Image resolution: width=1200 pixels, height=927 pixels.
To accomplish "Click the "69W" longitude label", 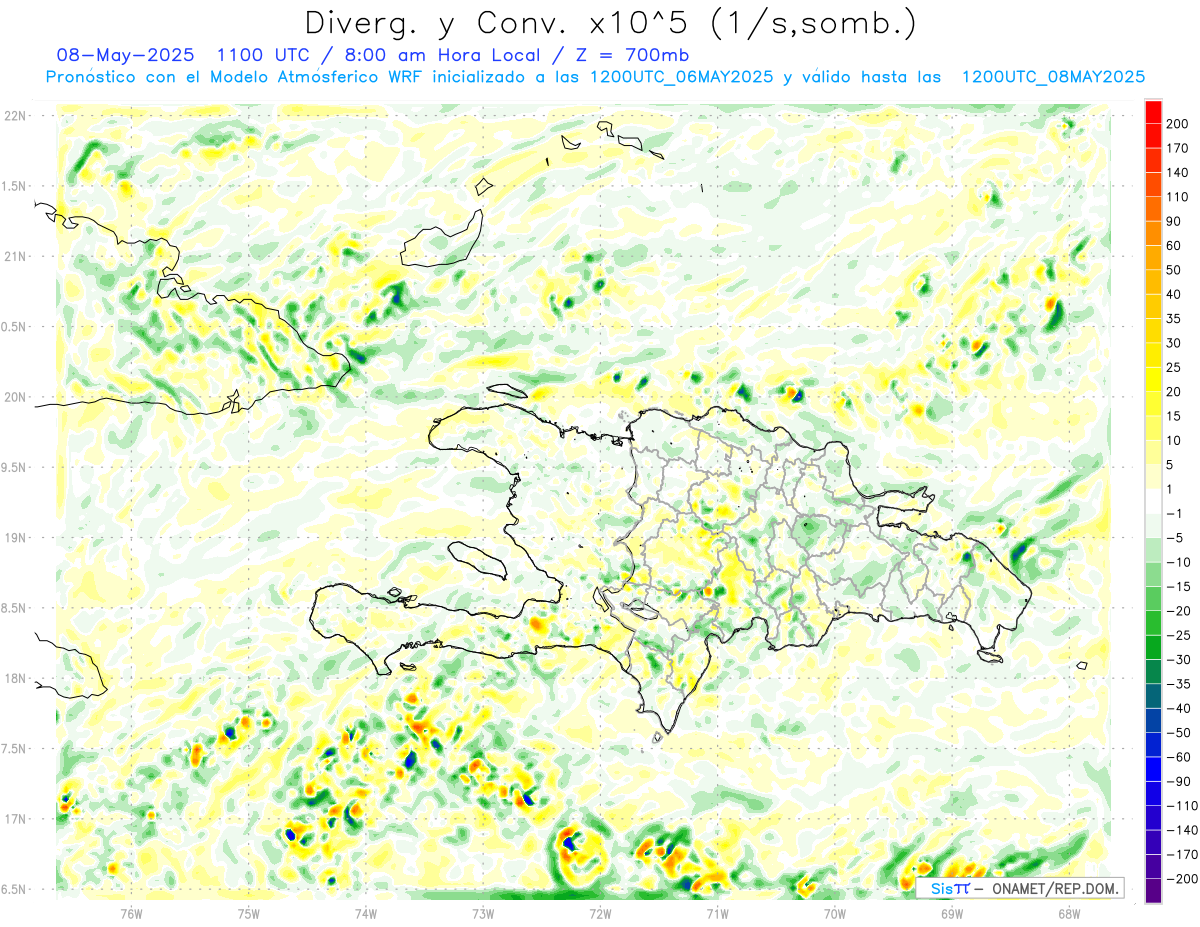I will click(x=952, y=912).
